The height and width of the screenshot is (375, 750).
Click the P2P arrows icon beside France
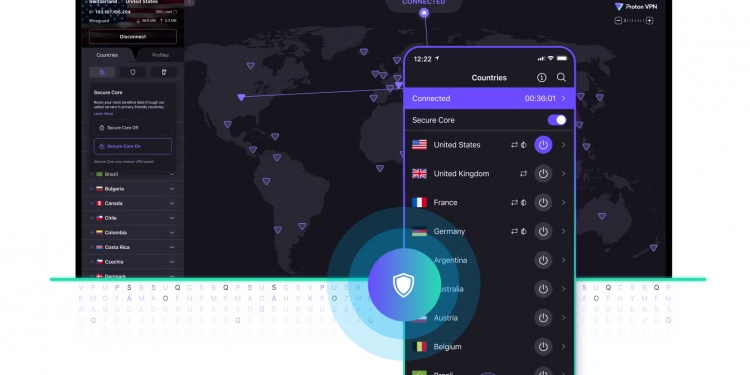tap(515, 202)
